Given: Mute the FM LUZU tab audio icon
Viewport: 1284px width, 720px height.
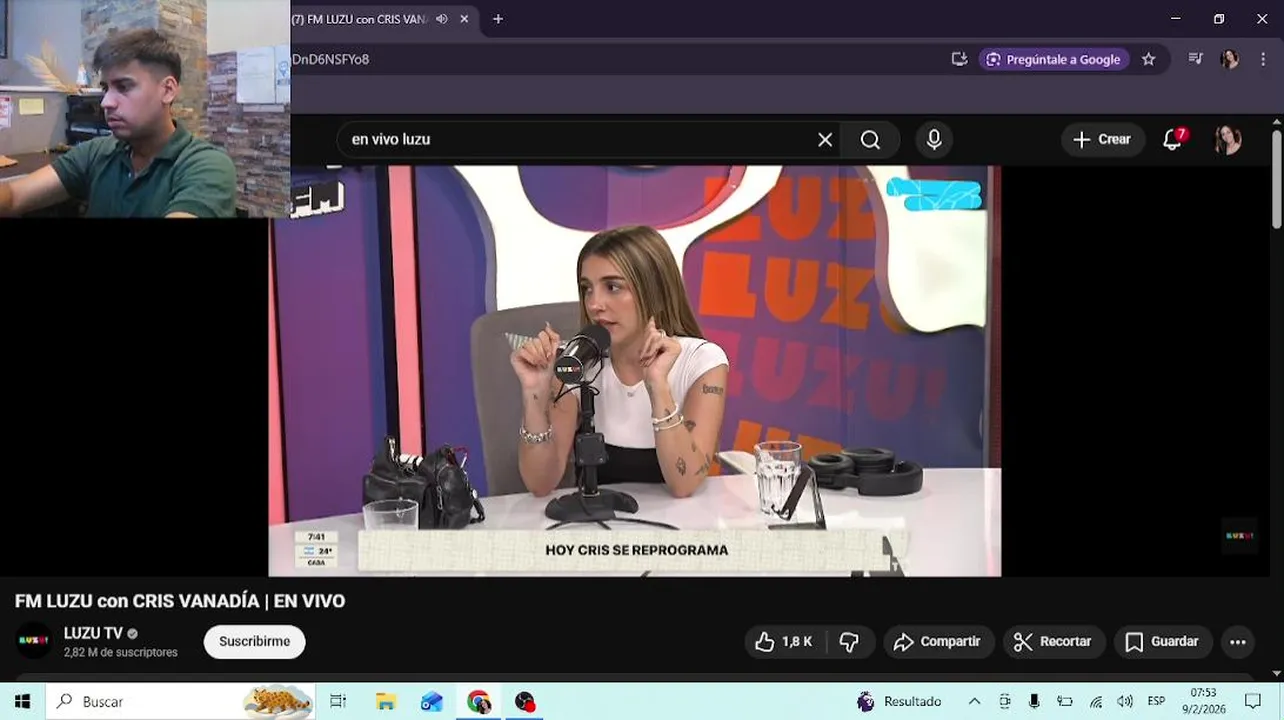Looking at the screenshot, I should point(442,19).
